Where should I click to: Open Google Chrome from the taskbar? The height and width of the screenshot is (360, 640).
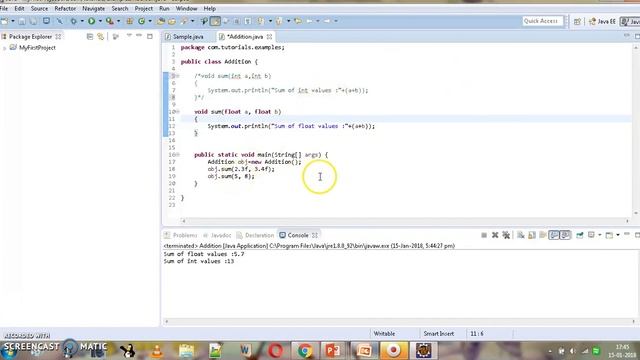[x=304, y=351]
